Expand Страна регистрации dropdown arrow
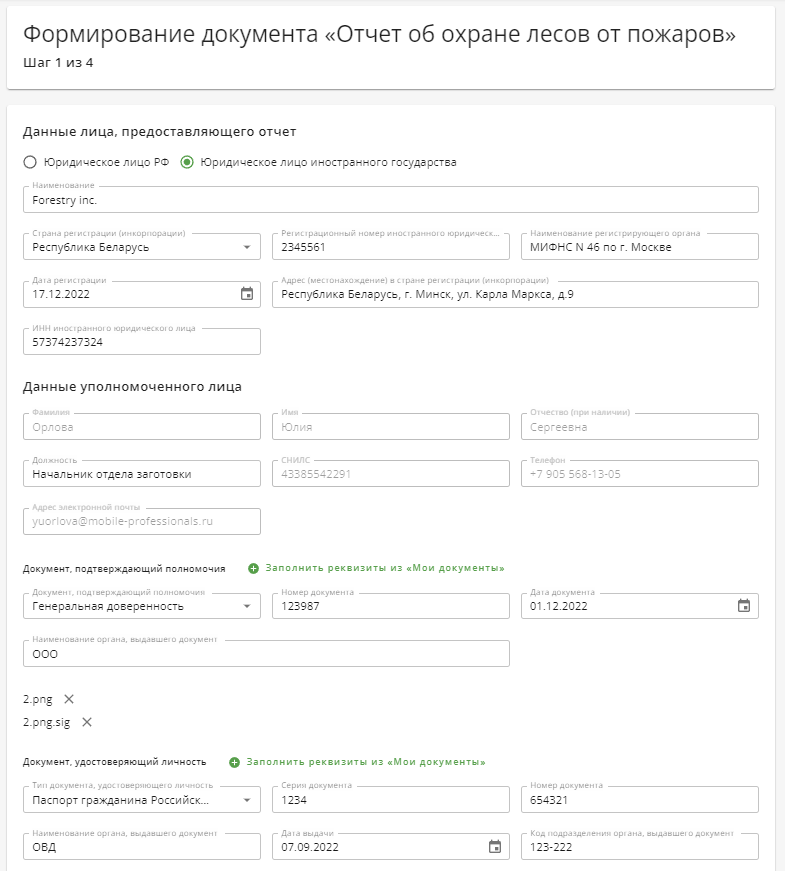This screenshot has height=871, width=785. click(247, 247)
